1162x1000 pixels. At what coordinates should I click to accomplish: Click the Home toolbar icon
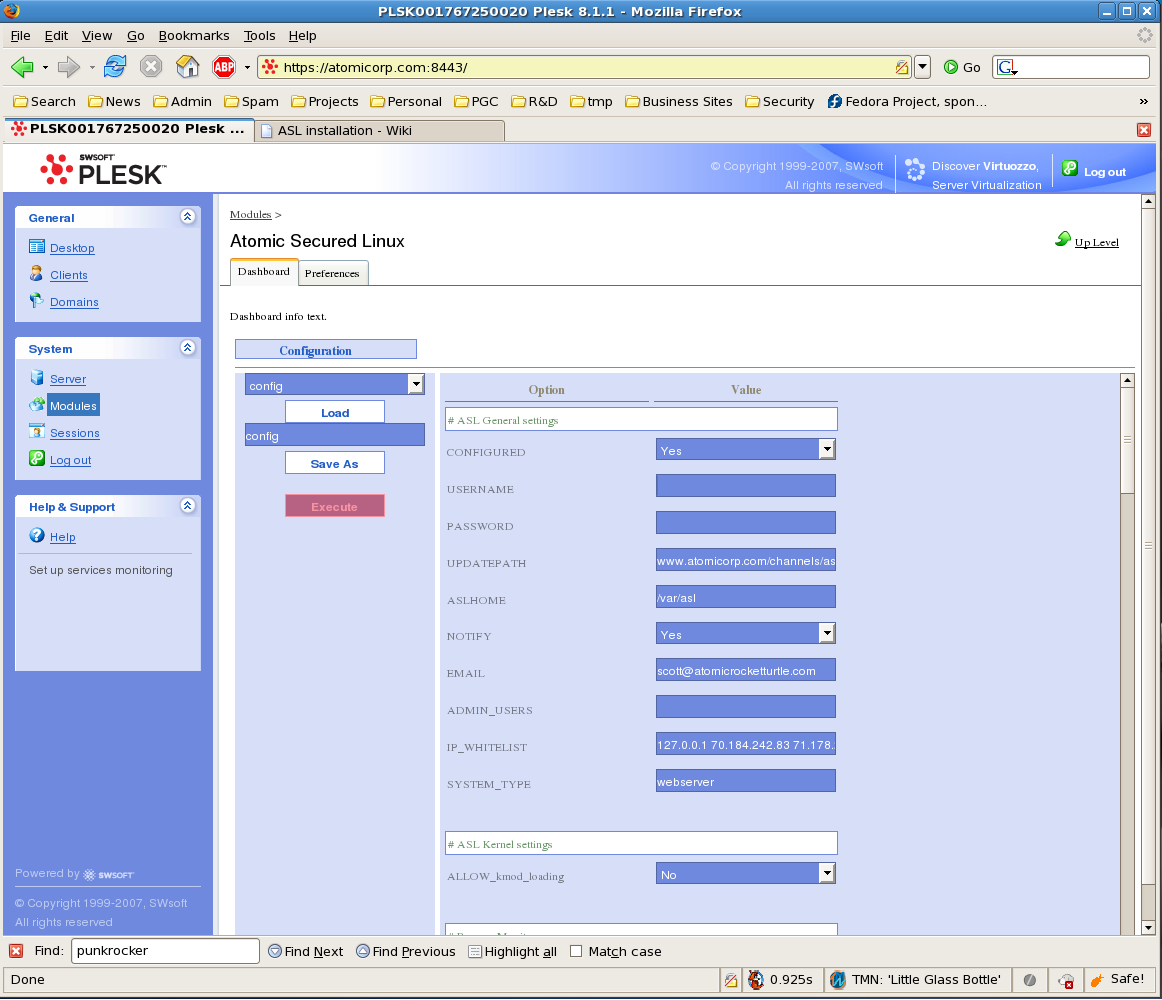[187, 67]
